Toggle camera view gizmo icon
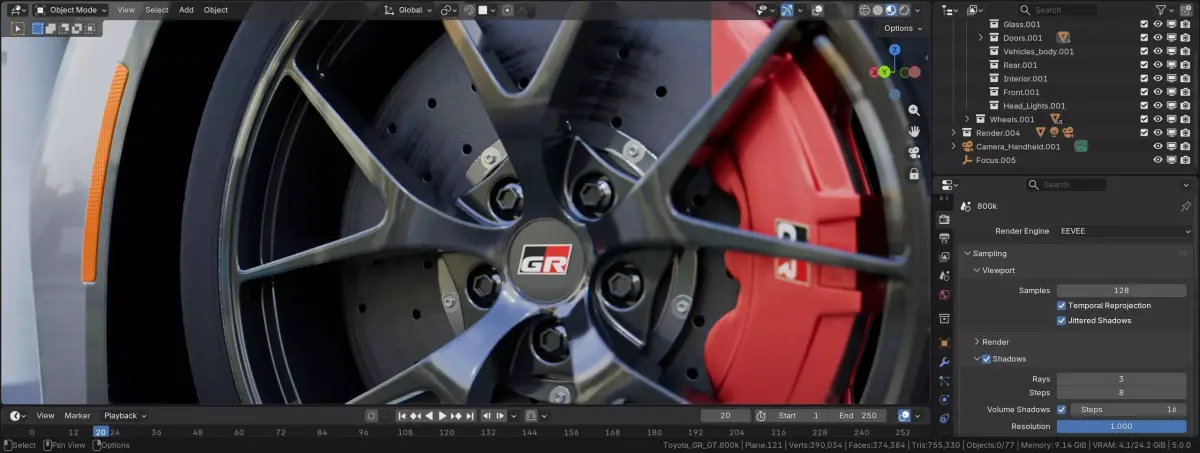 [914, 152]
